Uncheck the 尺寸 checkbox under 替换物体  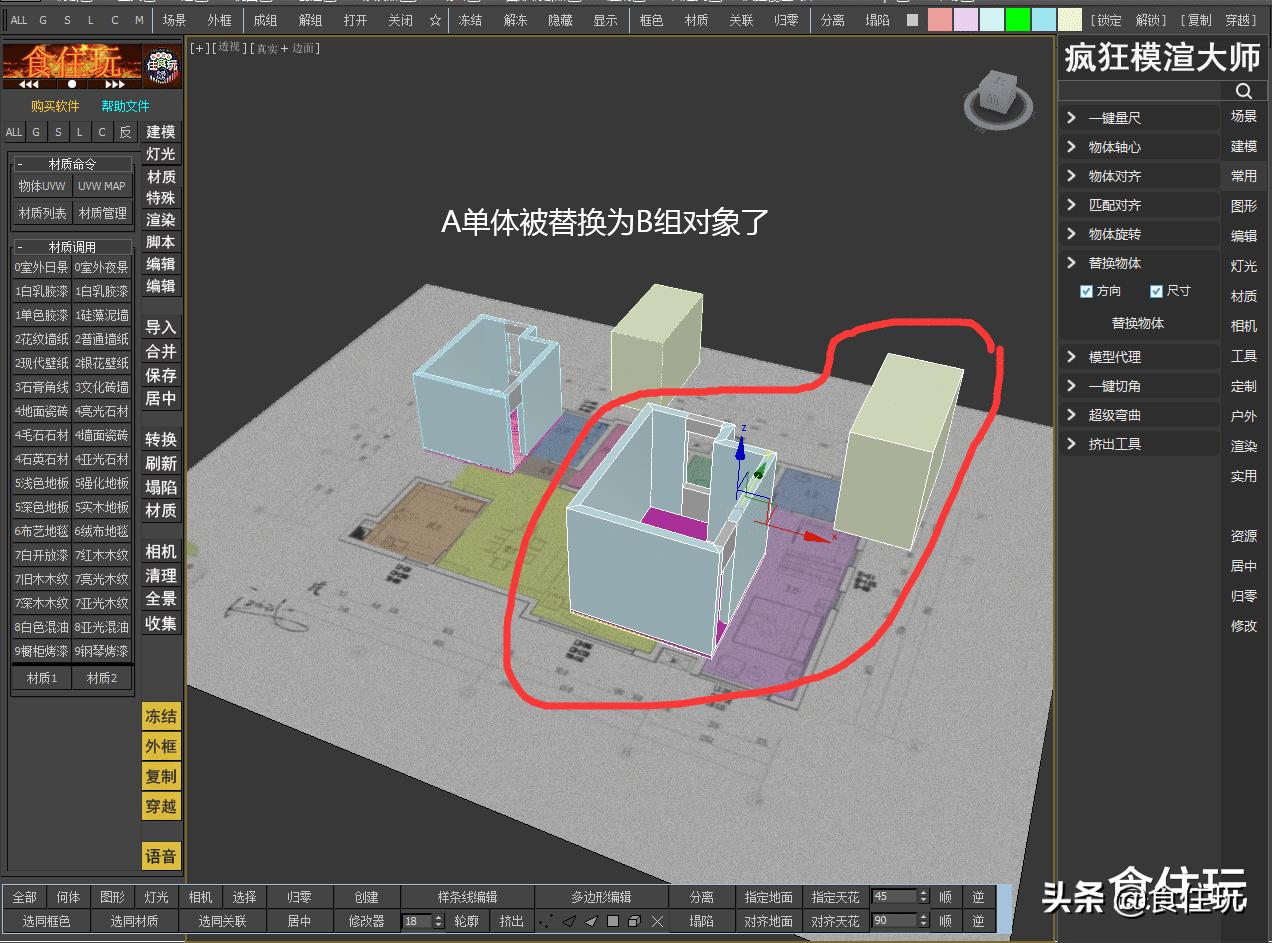(1158, 291)
